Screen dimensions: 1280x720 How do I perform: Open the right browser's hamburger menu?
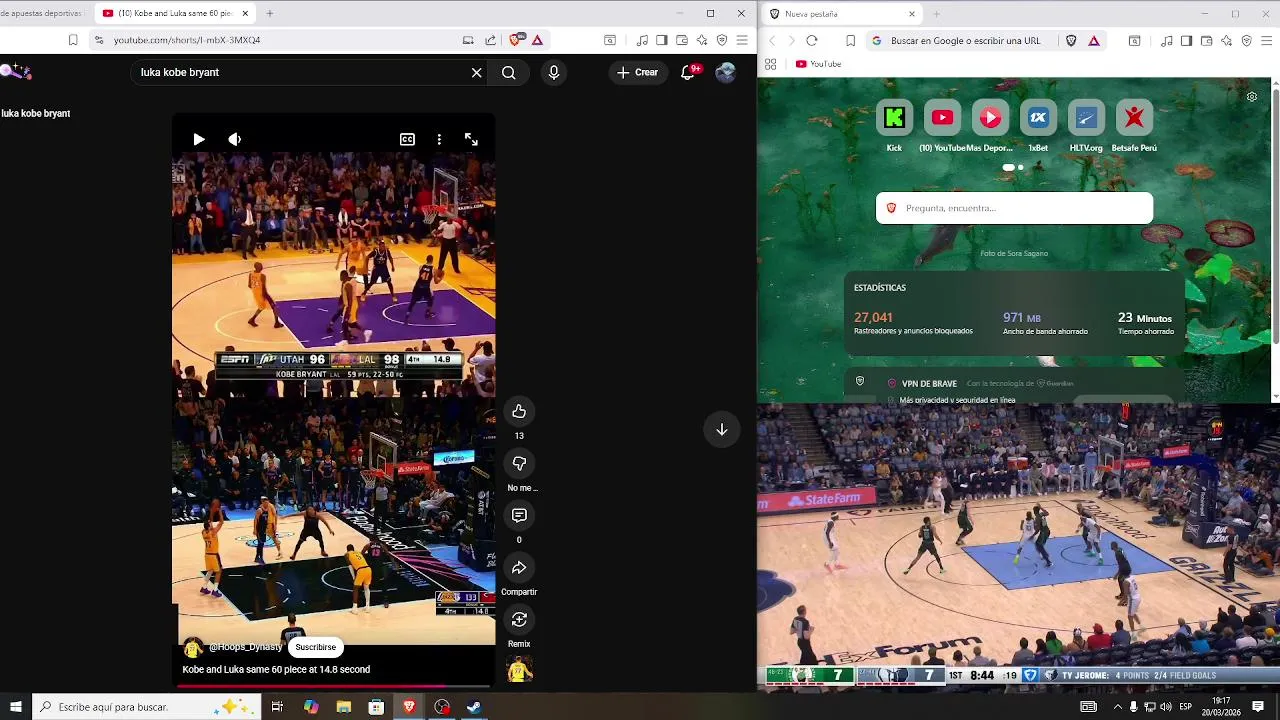[x=1266, y=41]
